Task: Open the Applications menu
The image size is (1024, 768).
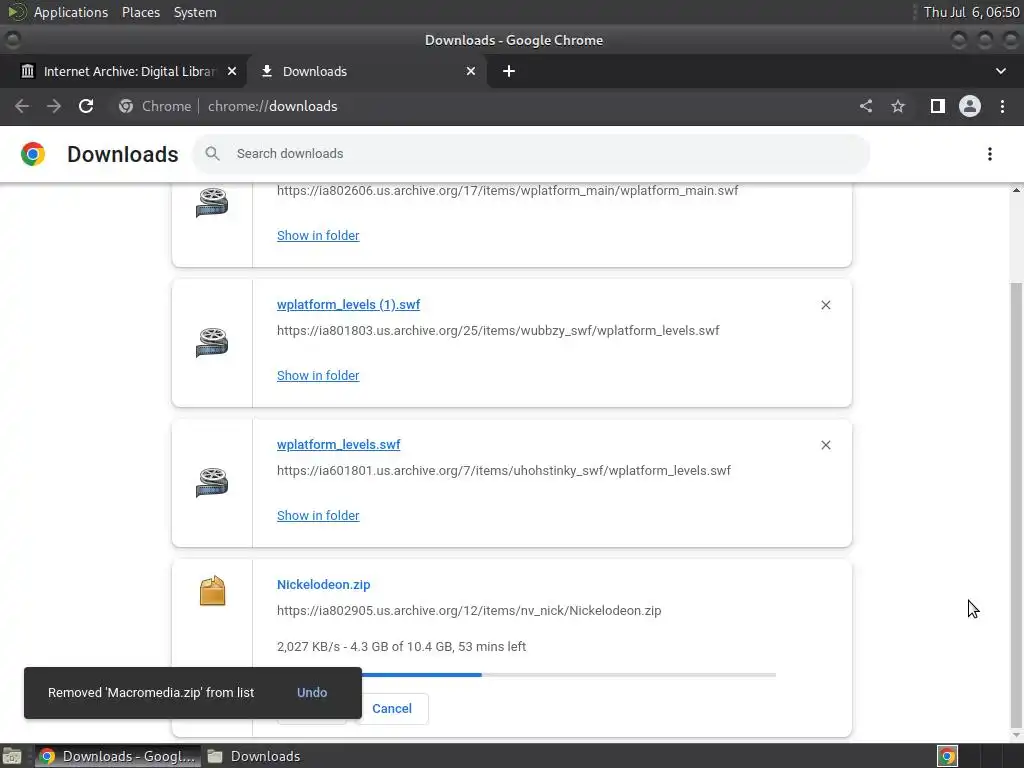Action: point(71,12)
